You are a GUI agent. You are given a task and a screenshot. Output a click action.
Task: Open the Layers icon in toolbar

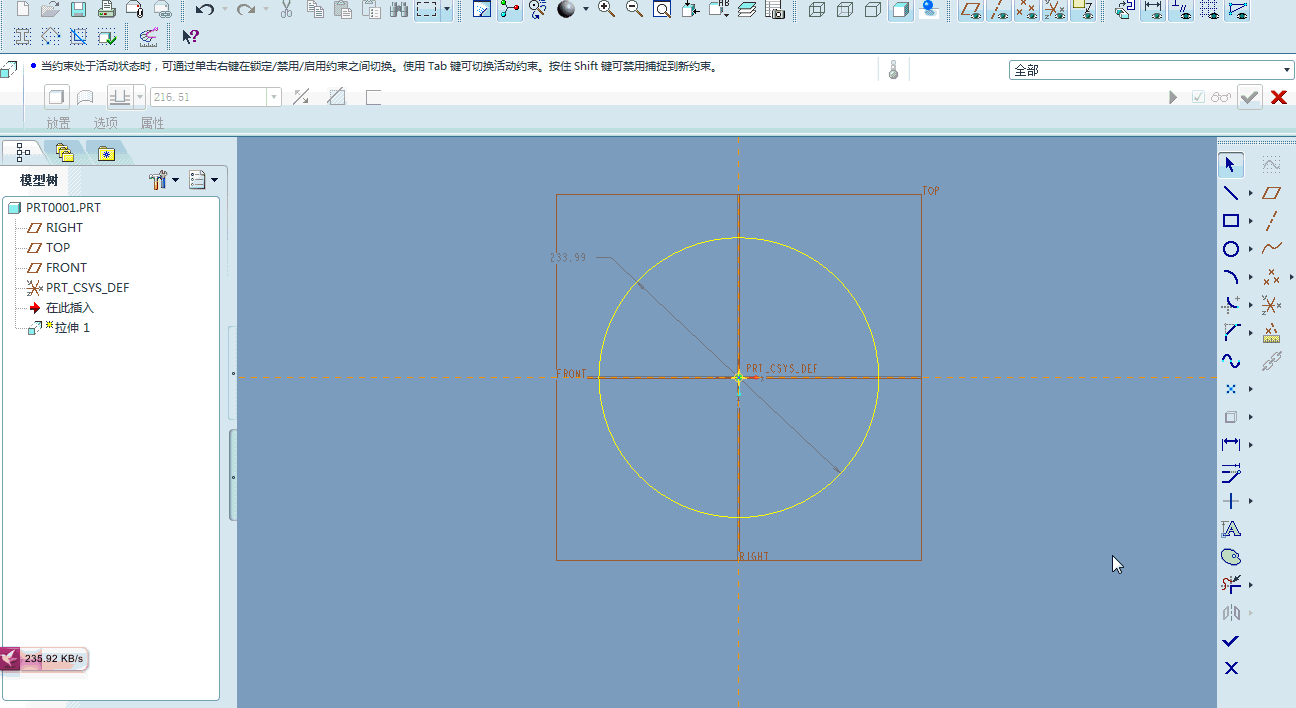pos(746,10)
